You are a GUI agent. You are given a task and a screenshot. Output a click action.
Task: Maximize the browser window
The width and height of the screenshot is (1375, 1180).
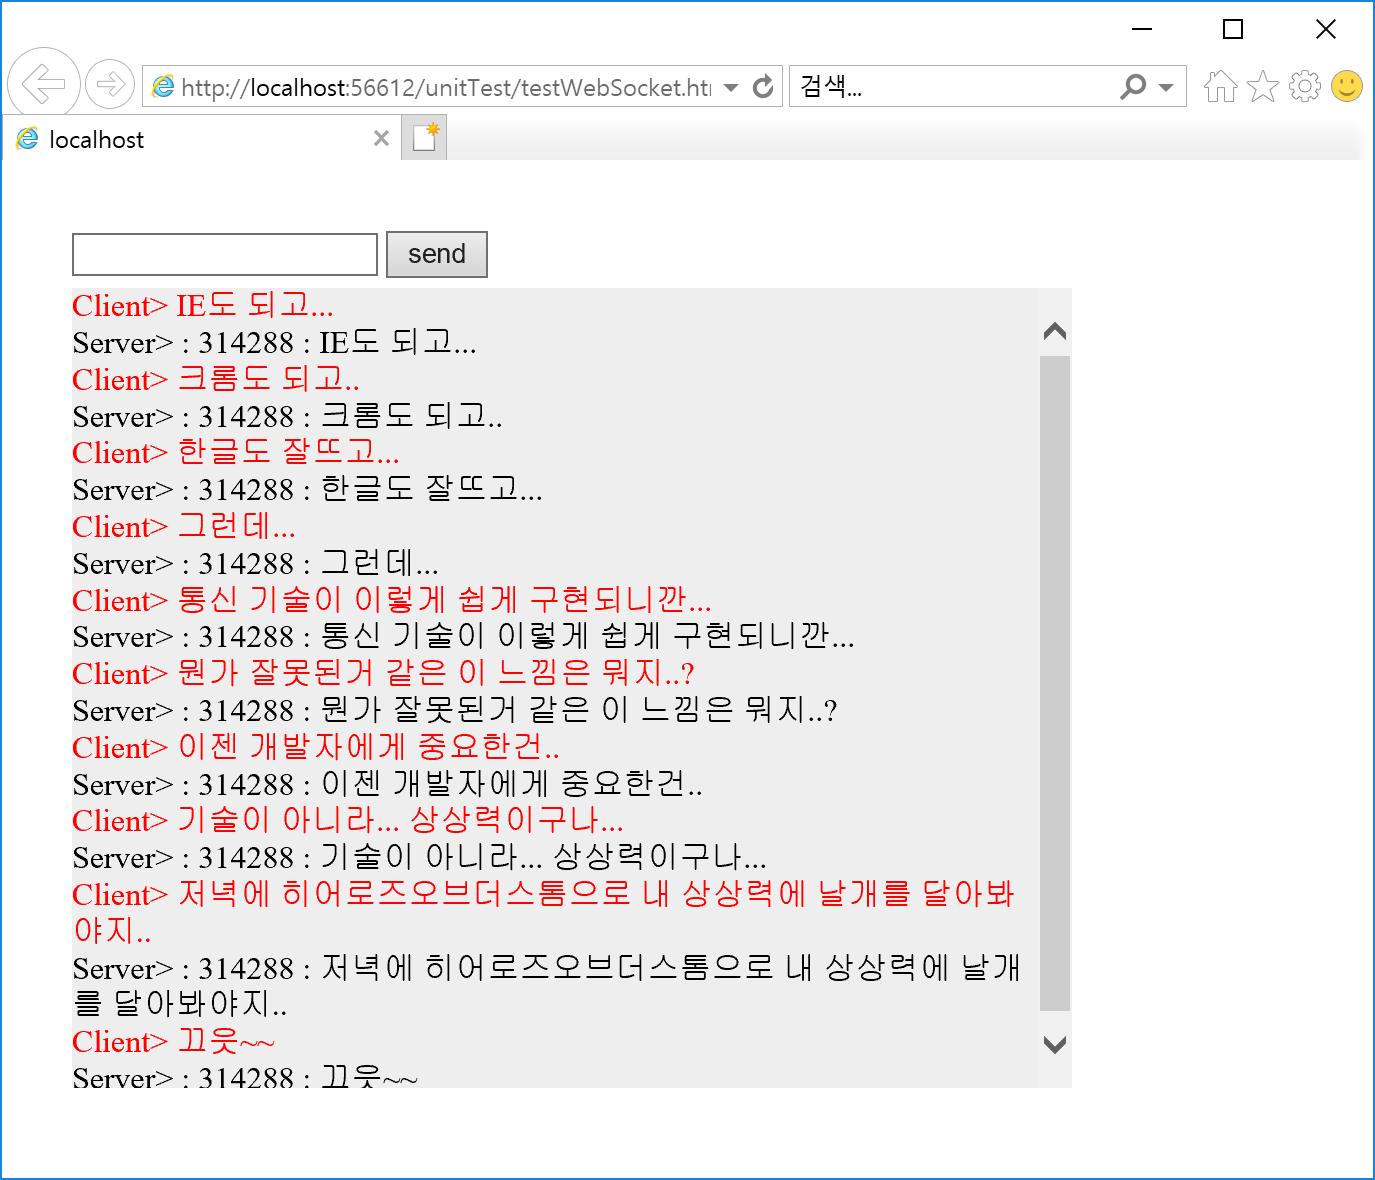1233,30
